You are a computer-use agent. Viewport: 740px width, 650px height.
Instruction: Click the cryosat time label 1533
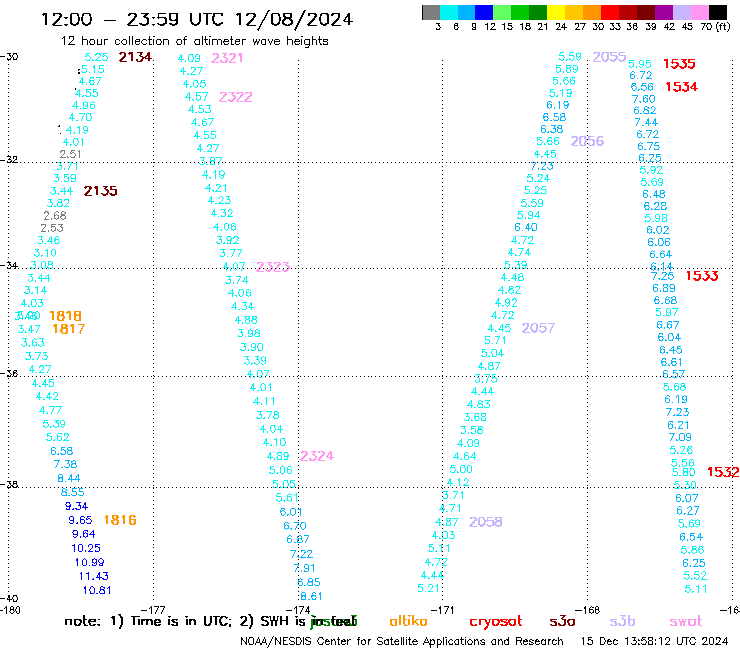(702, 276)
